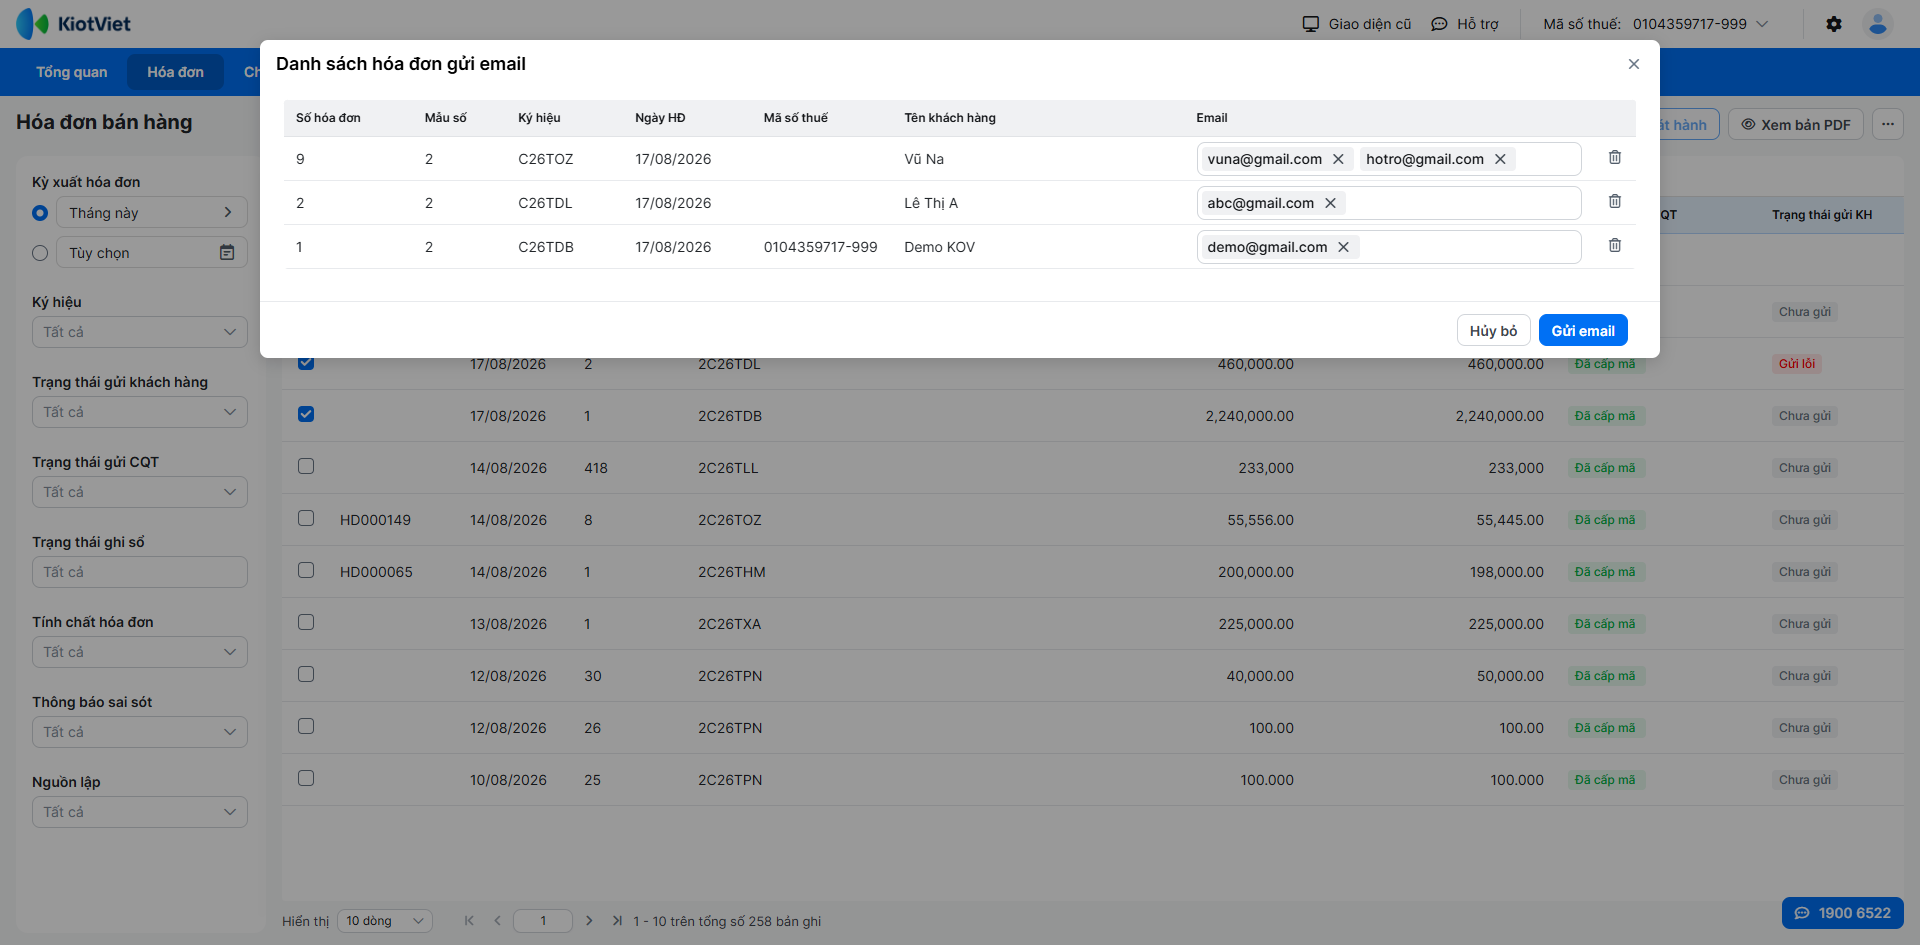Remove abc@gmail.com email tag

pos(1330,203)
